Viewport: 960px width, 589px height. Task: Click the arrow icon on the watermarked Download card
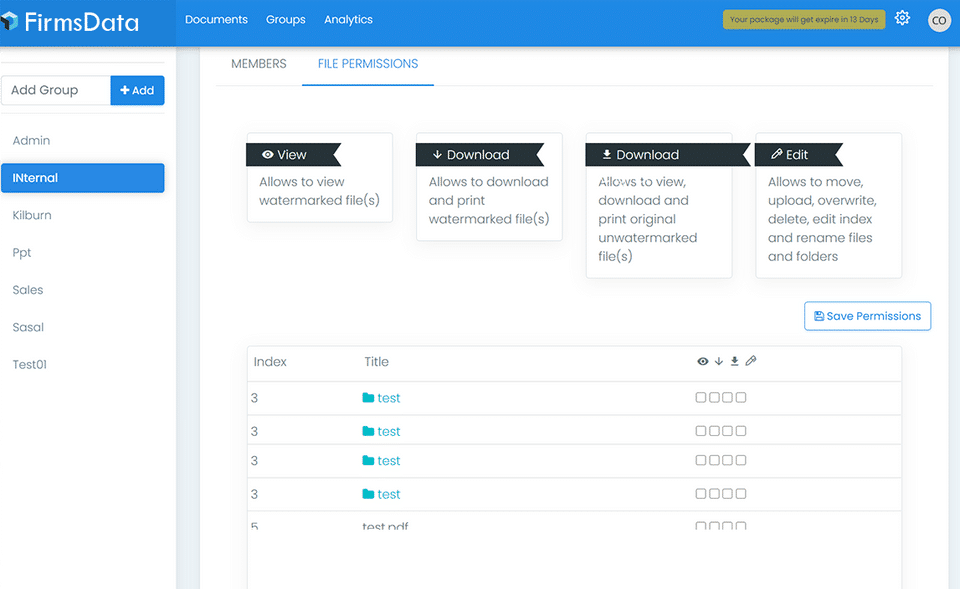[437, 154]
